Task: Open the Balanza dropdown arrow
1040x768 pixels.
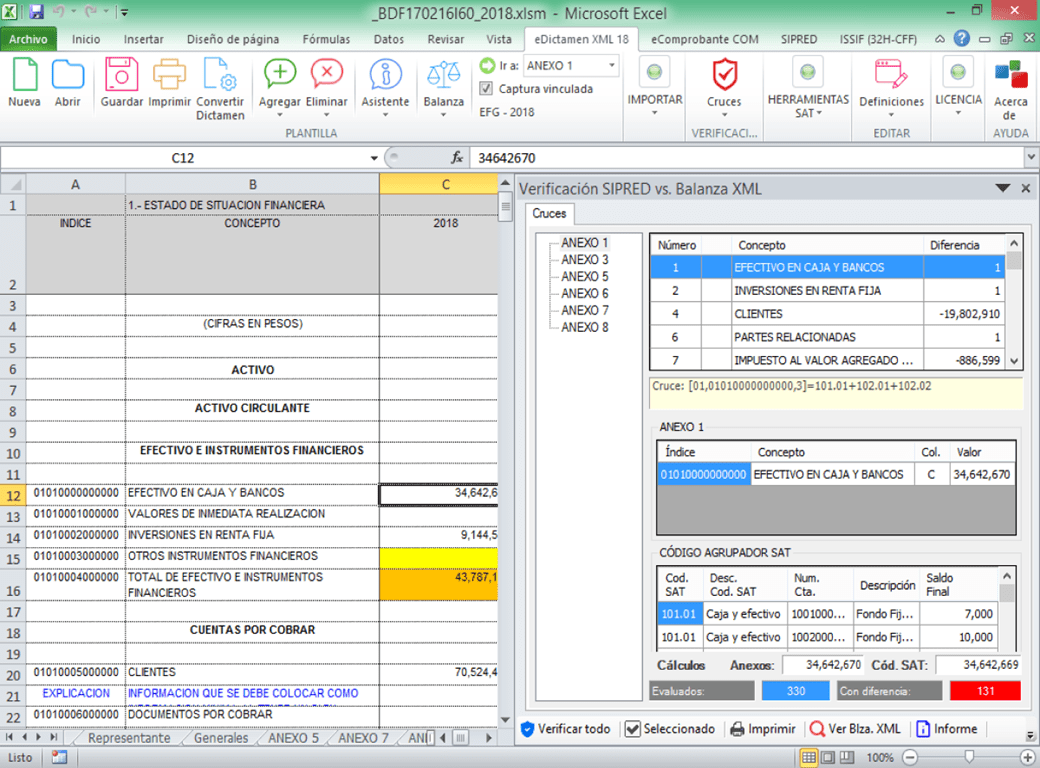Action: 444,115
